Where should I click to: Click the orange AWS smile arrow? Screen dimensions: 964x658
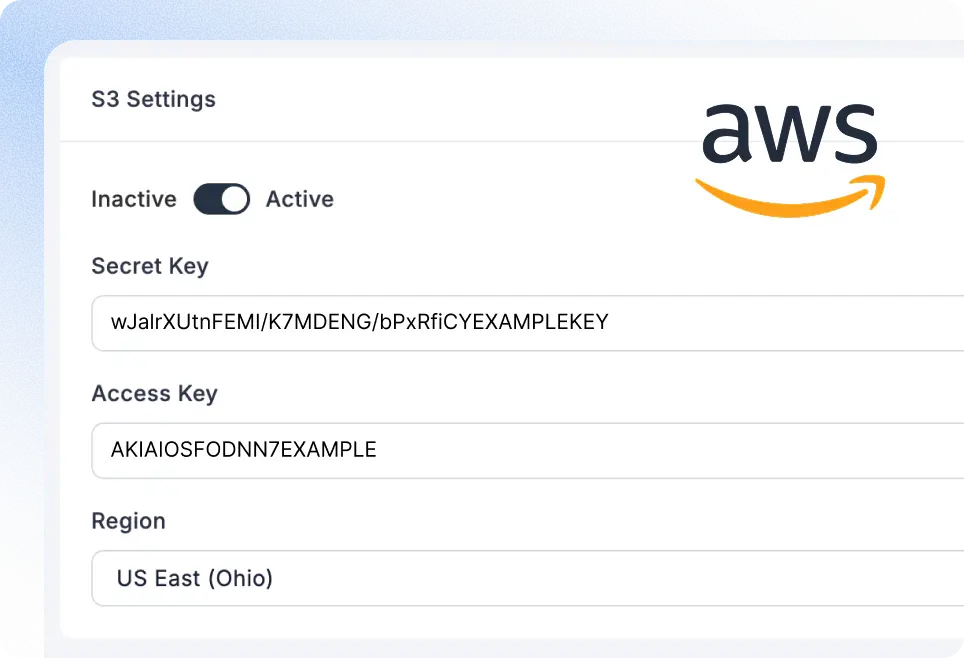790,197
